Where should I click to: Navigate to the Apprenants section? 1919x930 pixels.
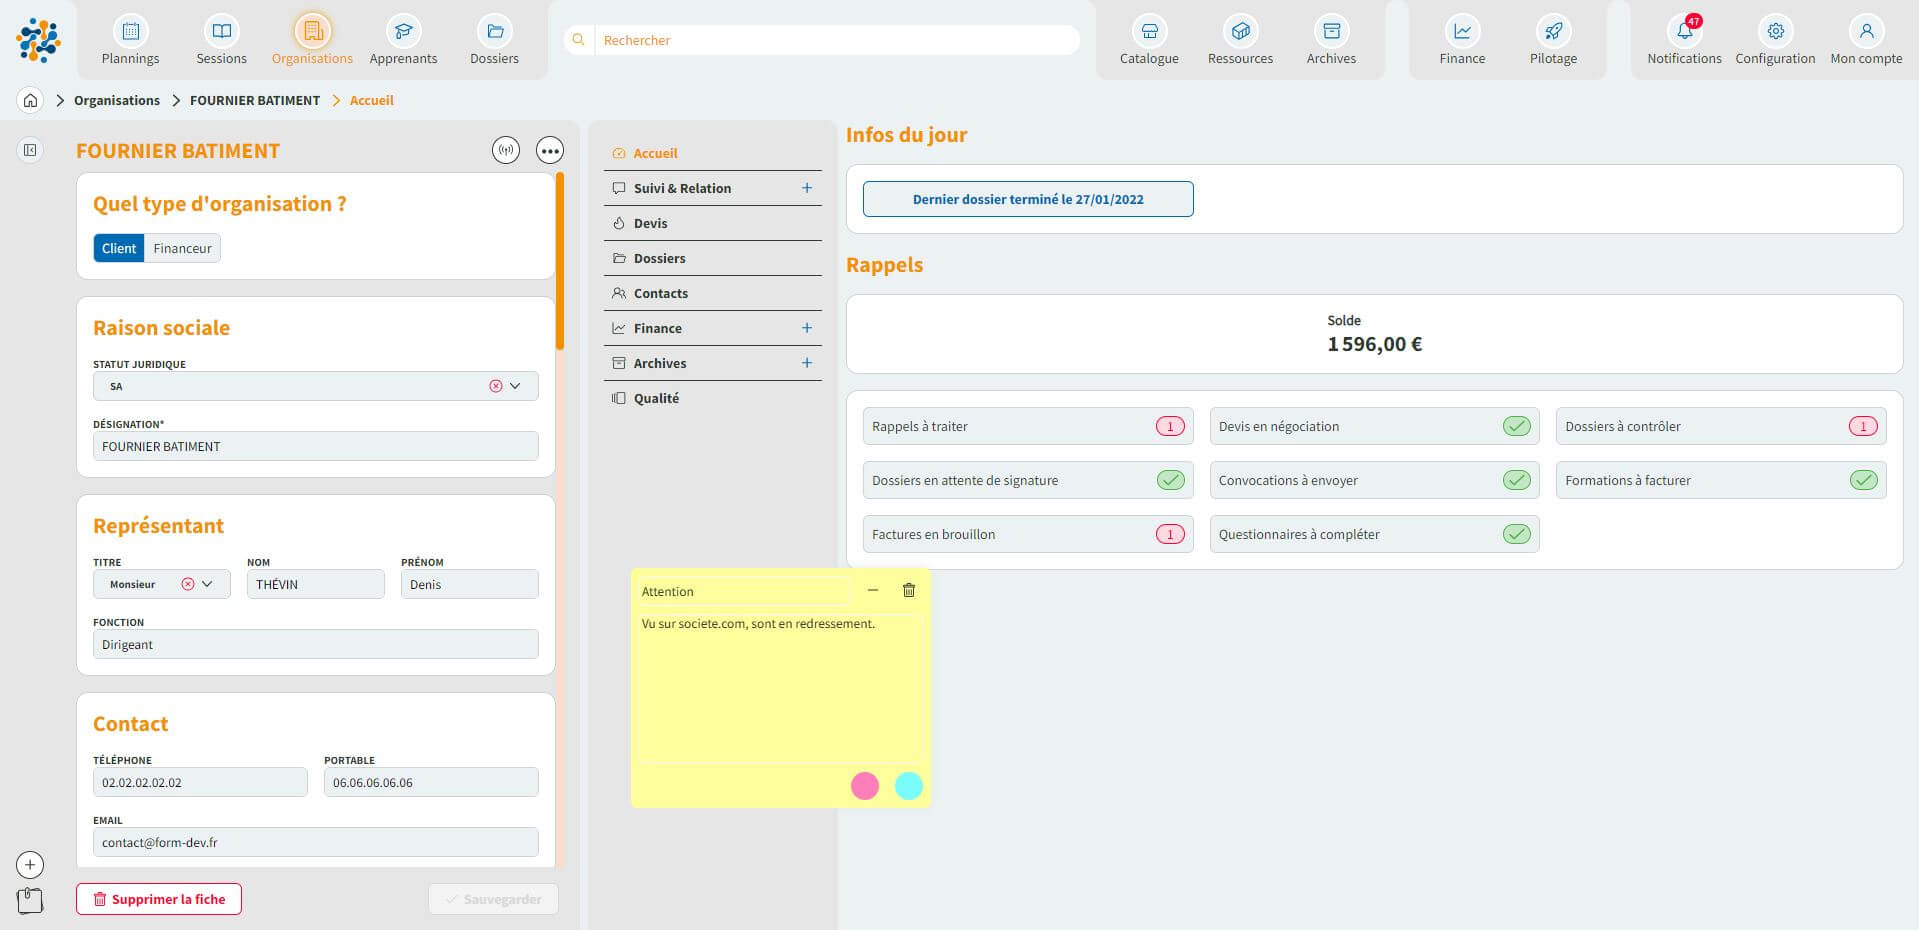click(x=403, y=38)
